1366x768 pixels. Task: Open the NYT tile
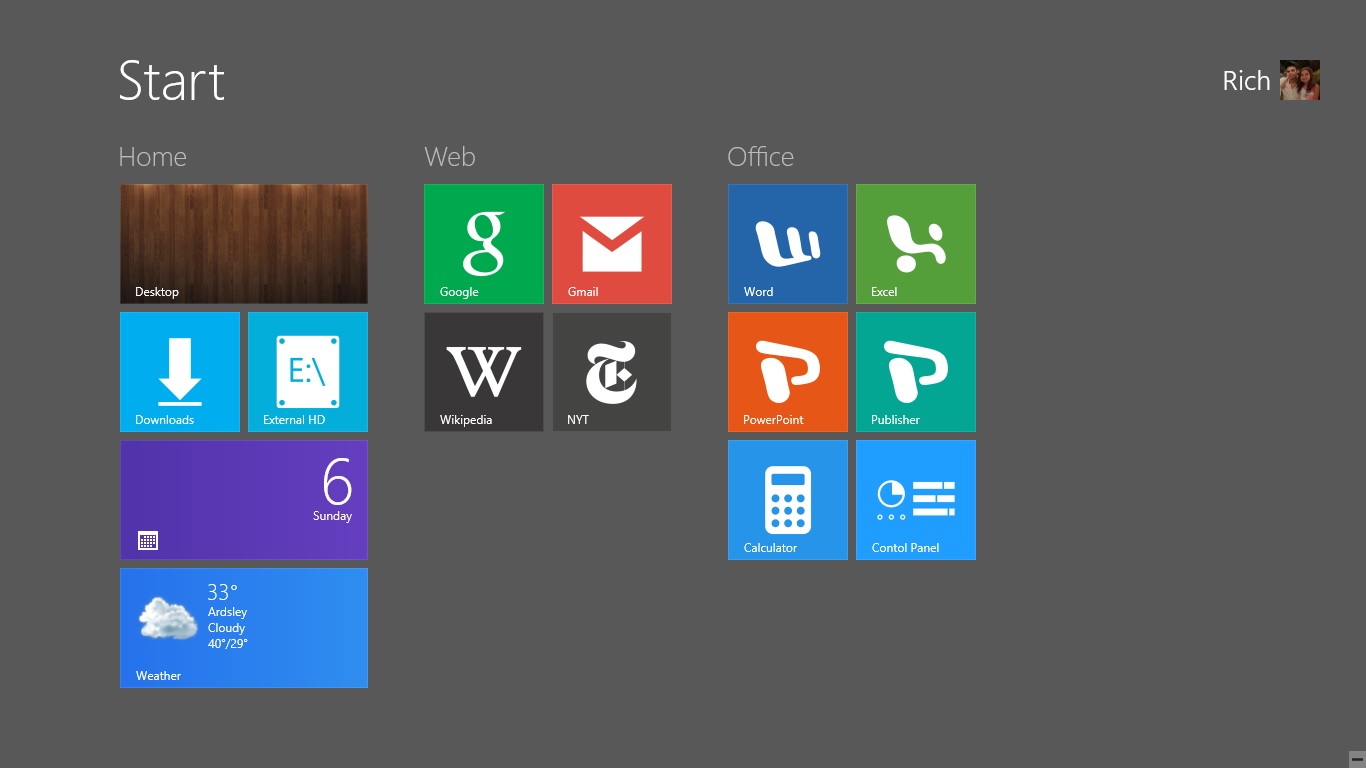612,372
